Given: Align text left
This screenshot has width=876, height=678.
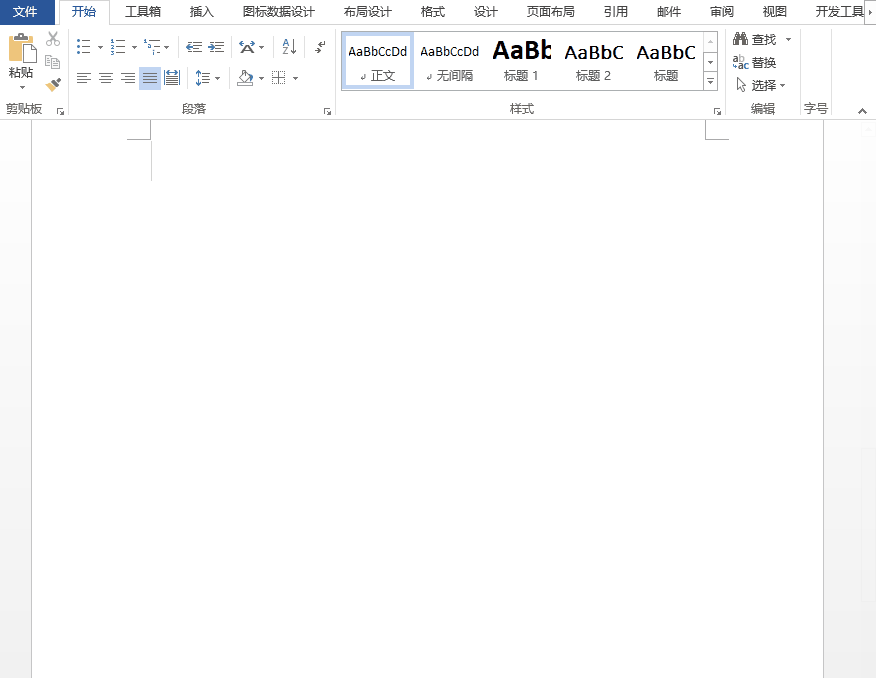Looking at the screenshot, I should pos(84,78).
